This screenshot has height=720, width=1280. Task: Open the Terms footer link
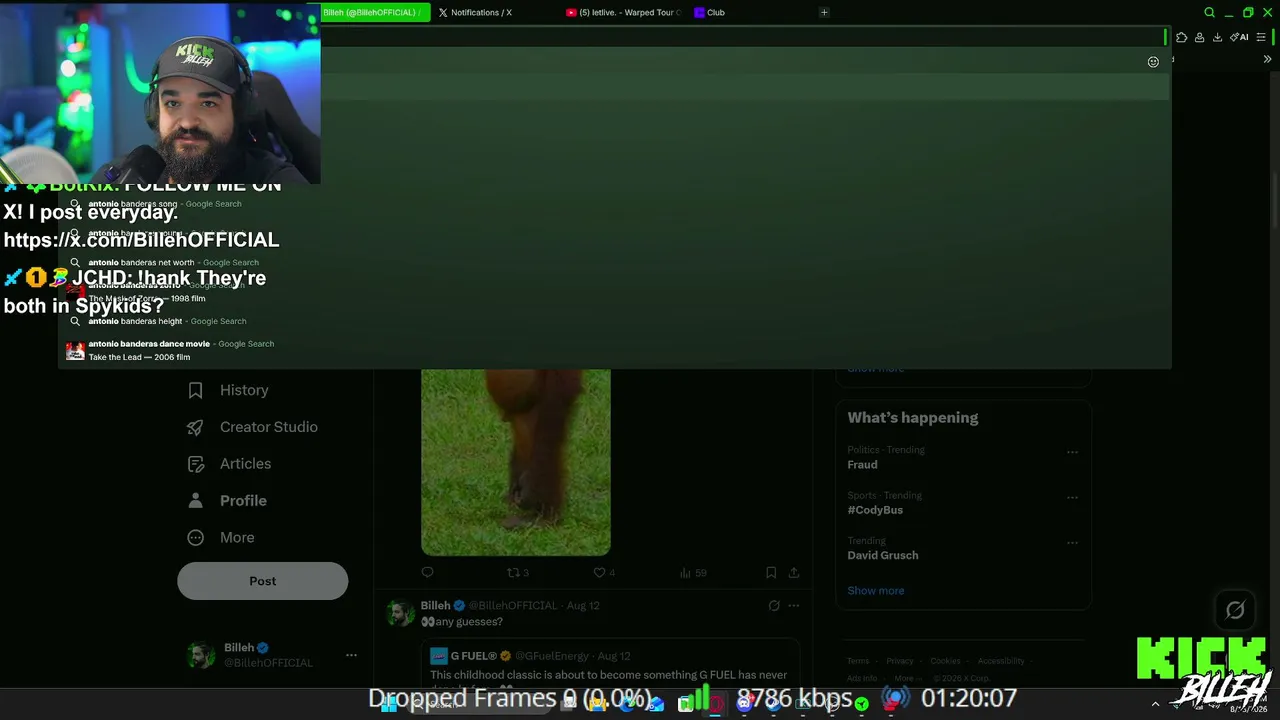click(x=858, y=661)
